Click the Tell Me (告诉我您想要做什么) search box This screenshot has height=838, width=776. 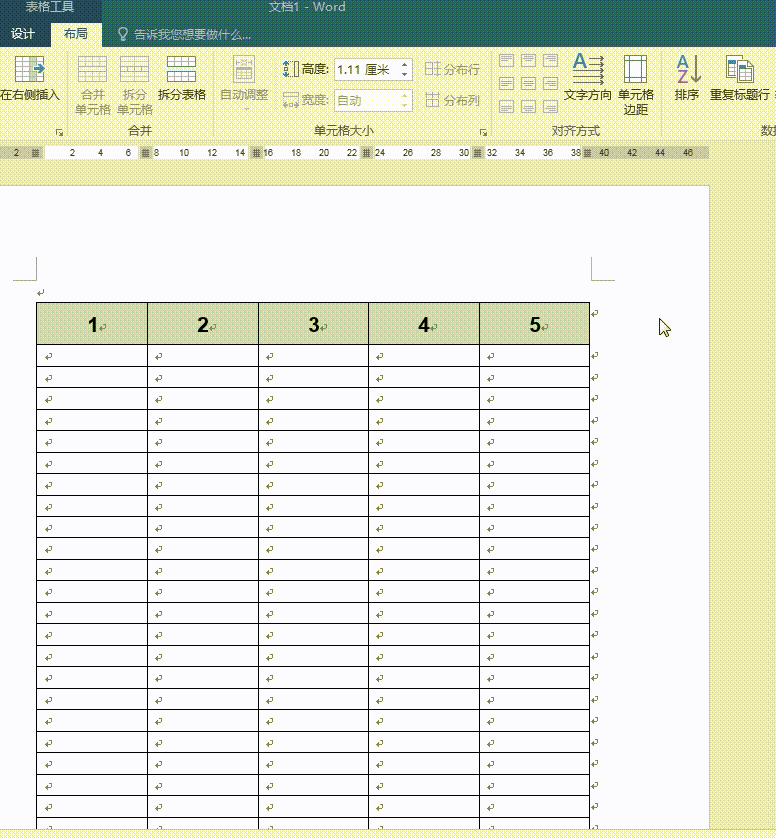pos(192,34)
